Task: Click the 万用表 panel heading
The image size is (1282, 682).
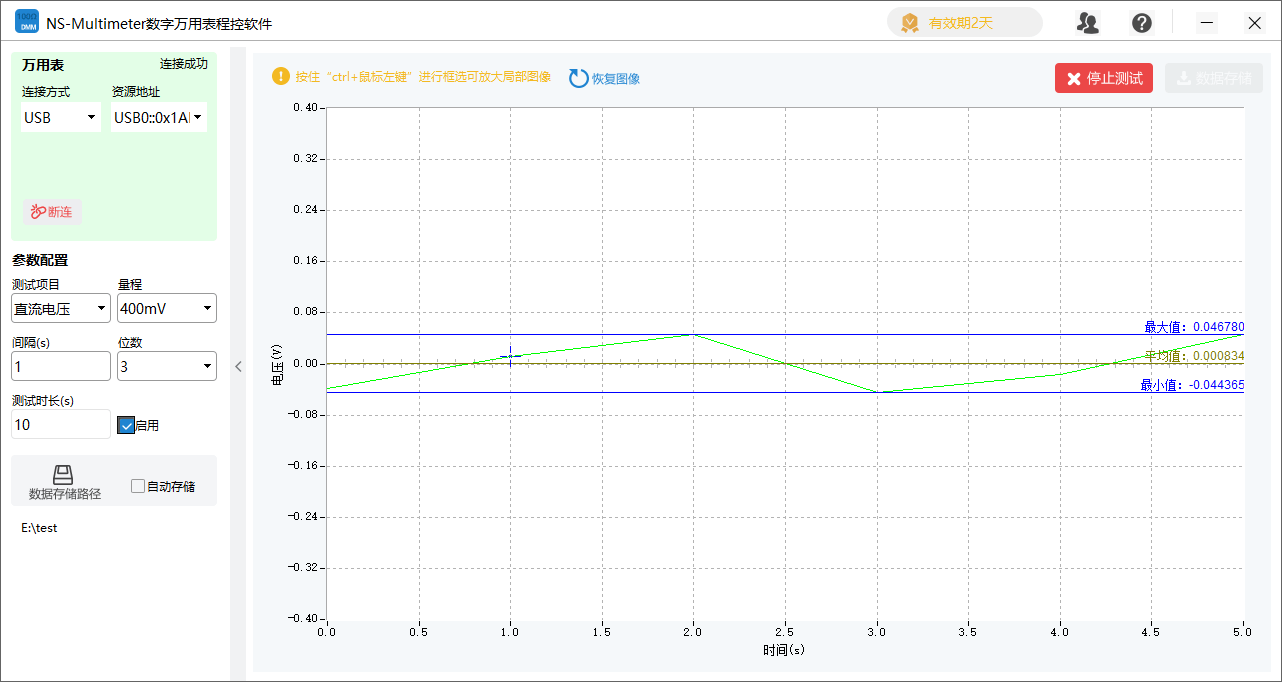Action: (43, 65)
